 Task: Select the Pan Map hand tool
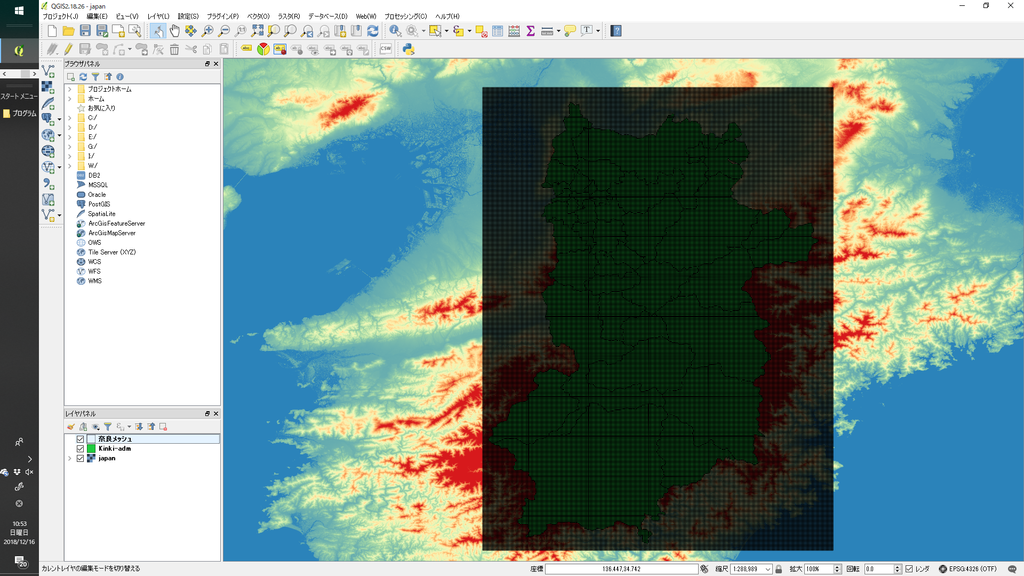174,31
